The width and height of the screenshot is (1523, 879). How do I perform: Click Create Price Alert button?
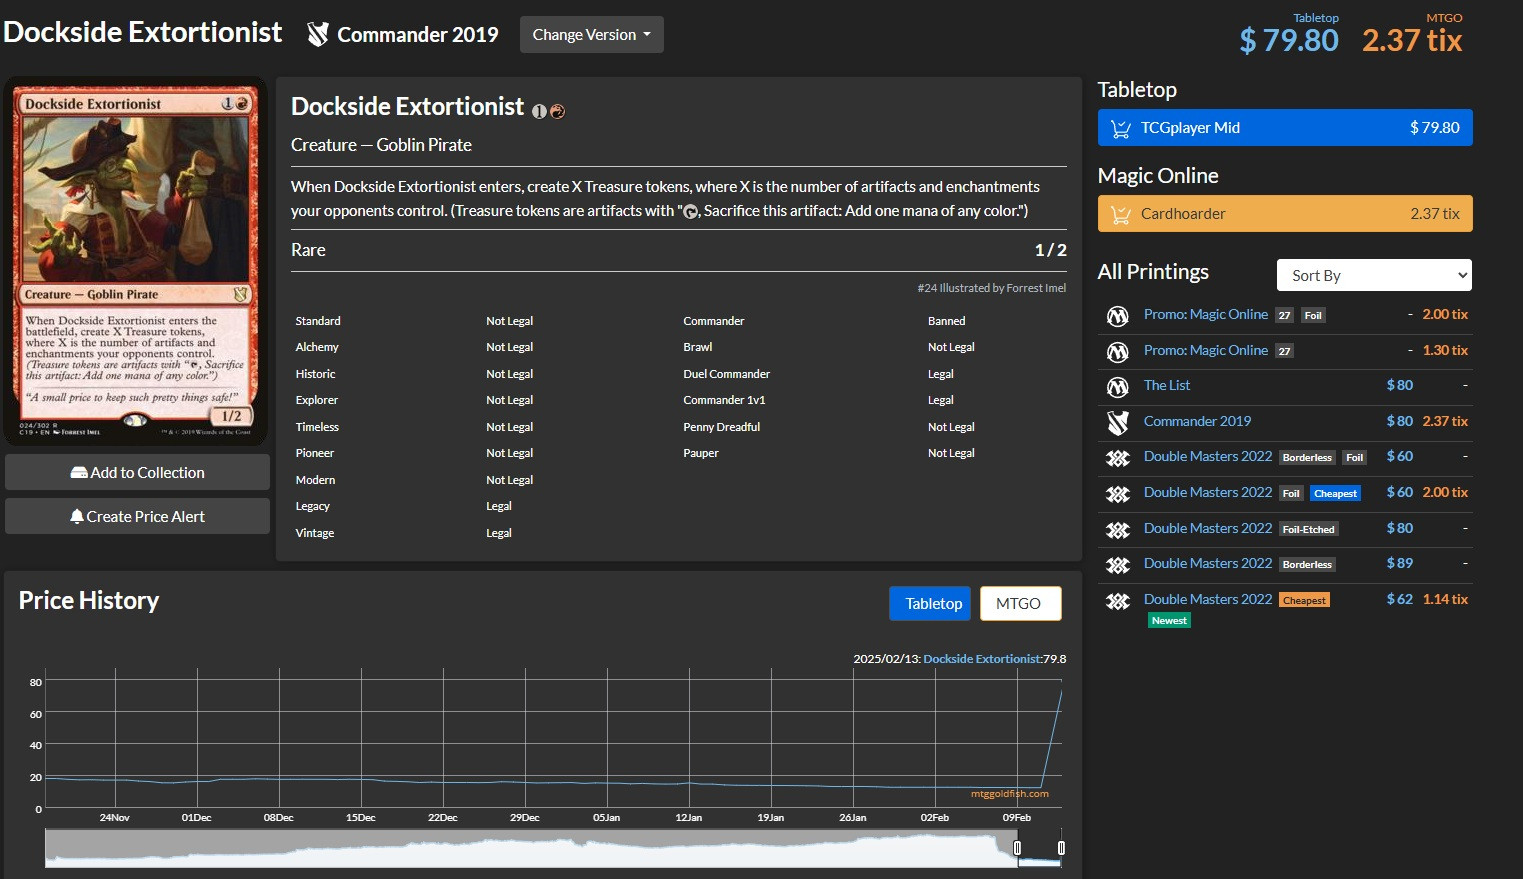tap(137, 516)
